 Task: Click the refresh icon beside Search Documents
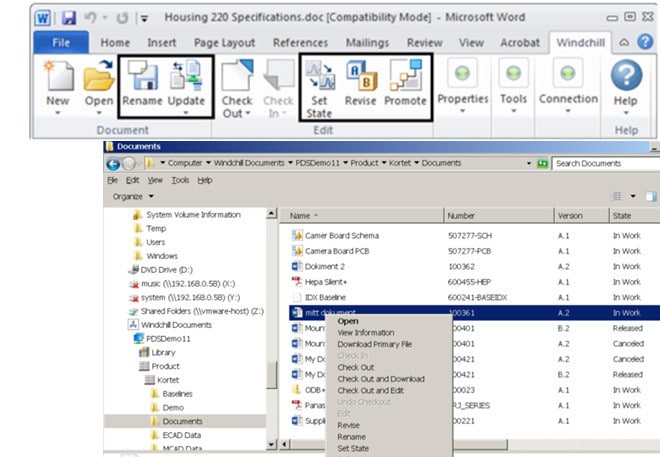[x=543, y=164]
